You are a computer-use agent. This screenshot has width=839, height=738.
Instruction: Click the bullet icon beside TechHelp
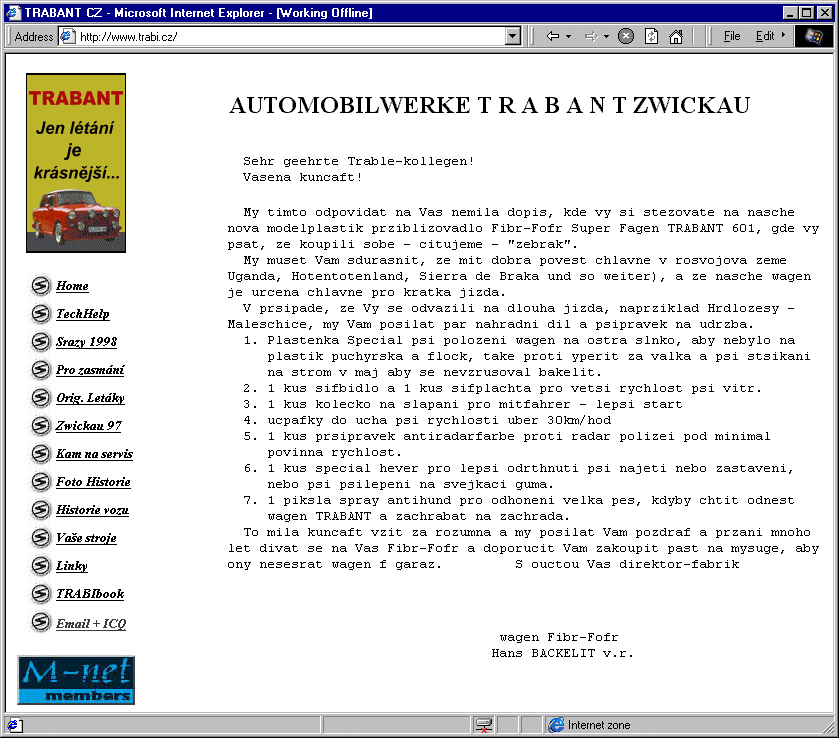tap(41, 314)
